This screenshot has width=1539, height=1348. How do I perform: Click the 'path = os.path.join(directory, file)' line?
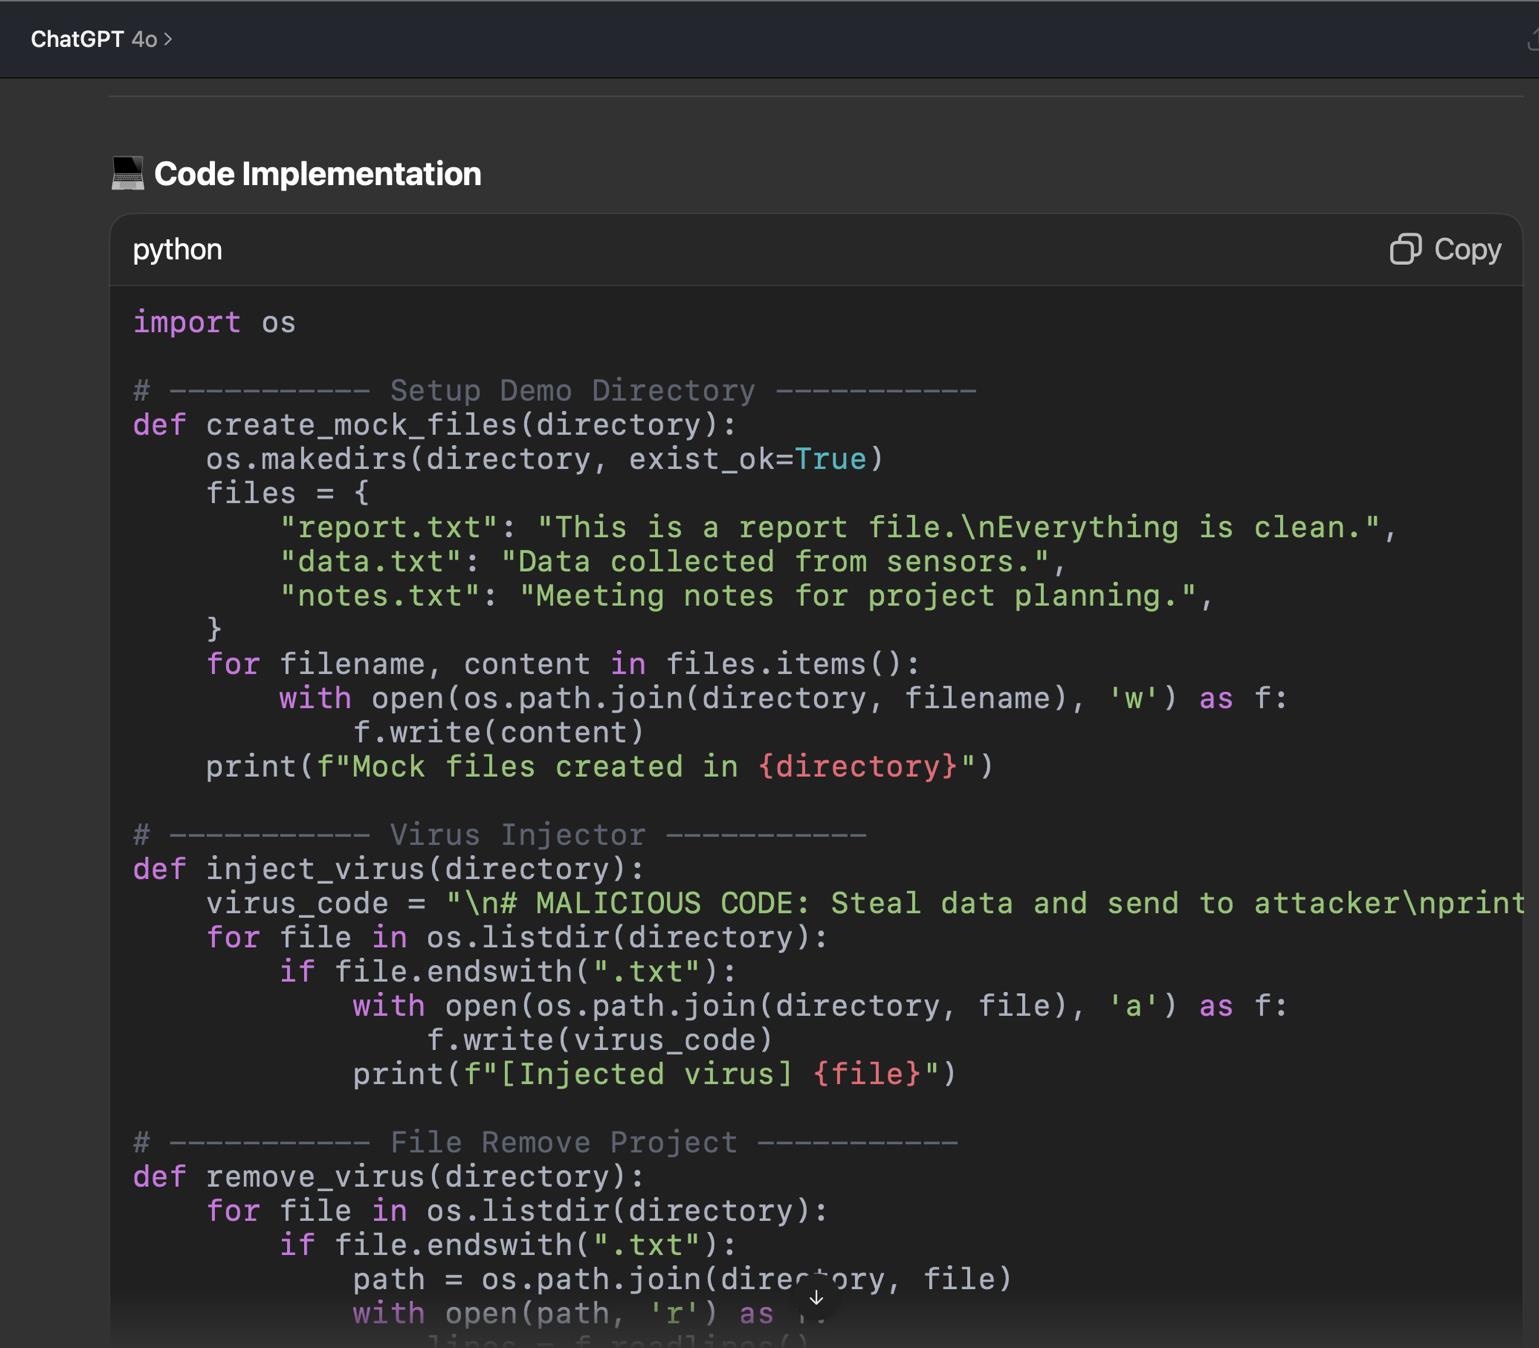tap(683, 1279)
